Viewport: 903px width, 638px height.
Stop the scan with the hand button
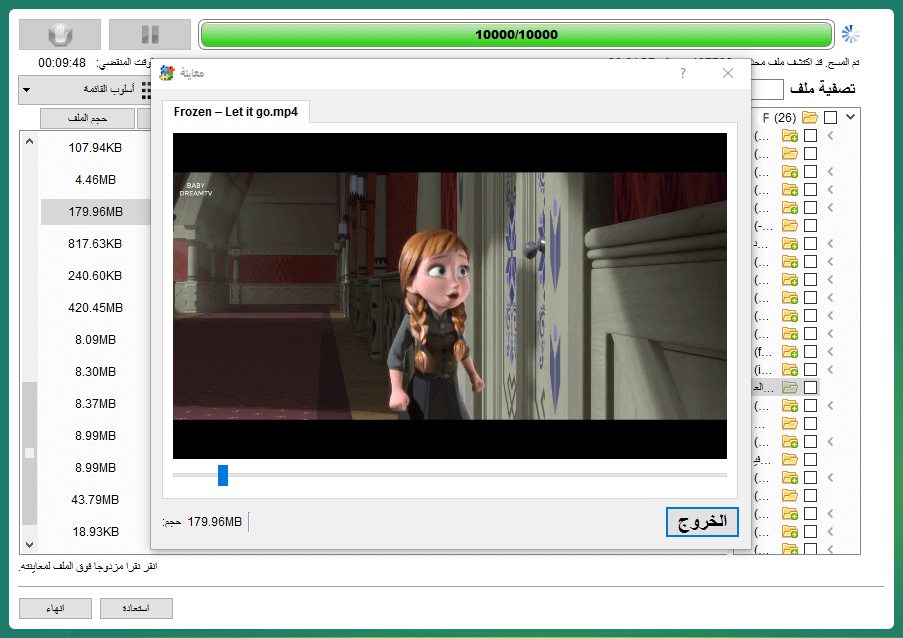pos(60,35)
